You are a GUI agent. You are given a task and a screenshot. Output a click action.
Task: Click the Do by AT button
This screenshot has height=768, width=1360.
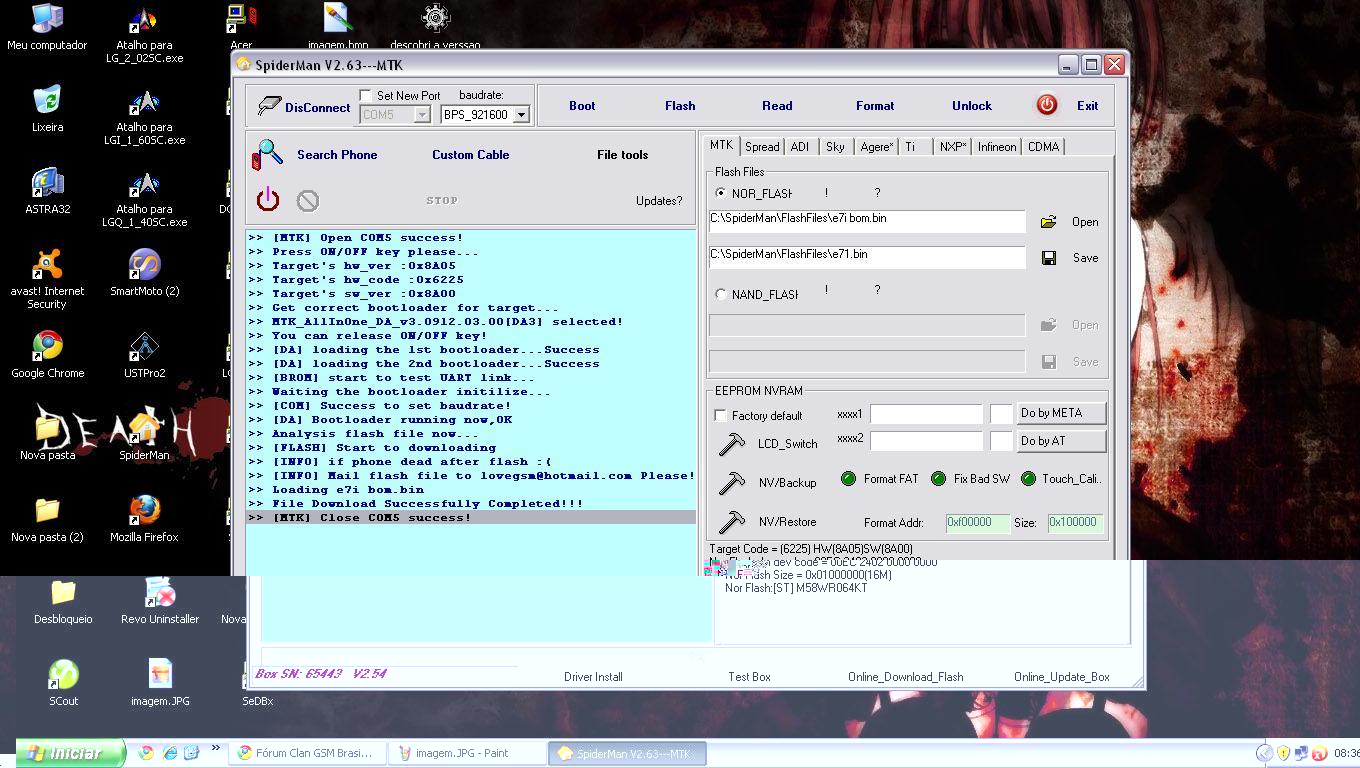(x=1061, y=441)
